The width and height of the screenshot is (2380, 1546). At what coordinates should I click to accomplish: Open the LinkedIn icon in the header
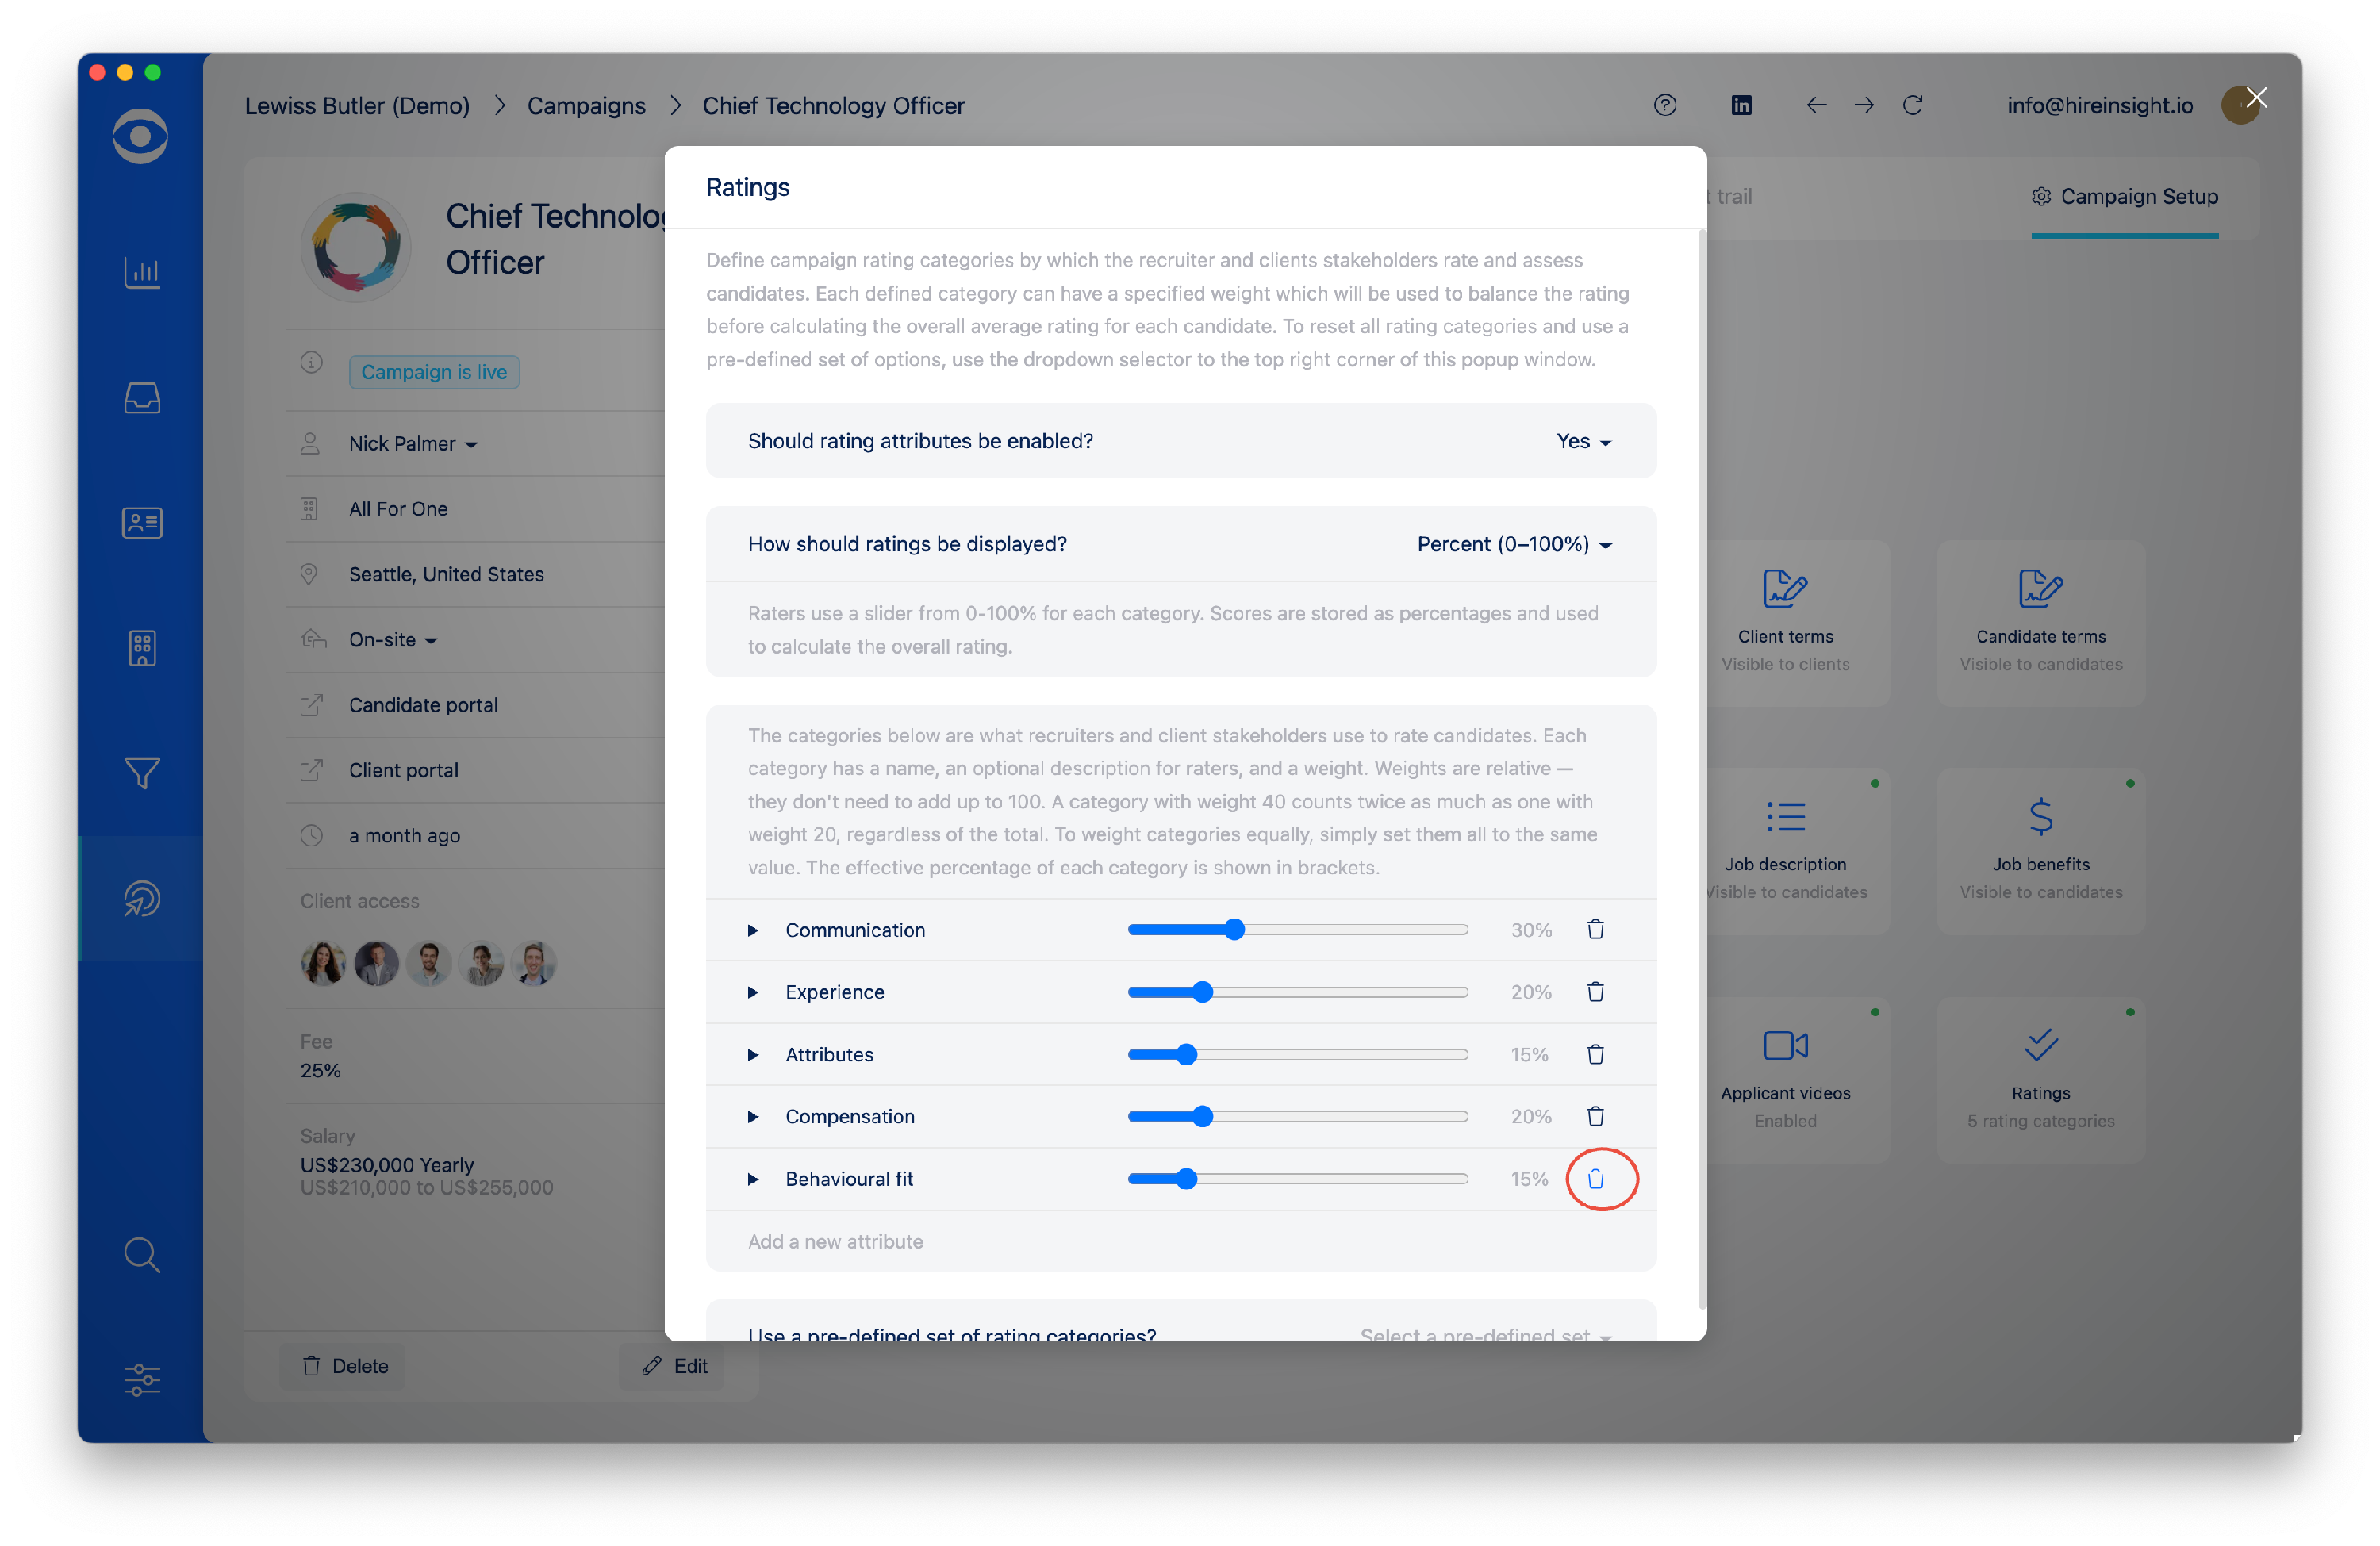pos(1741,105)
